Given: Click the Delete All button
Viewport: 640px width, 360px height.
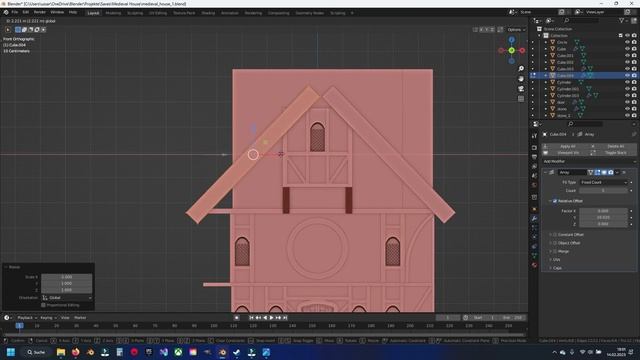Looking at the screenshot, I should pyautogui.click(x=613, y=146).
